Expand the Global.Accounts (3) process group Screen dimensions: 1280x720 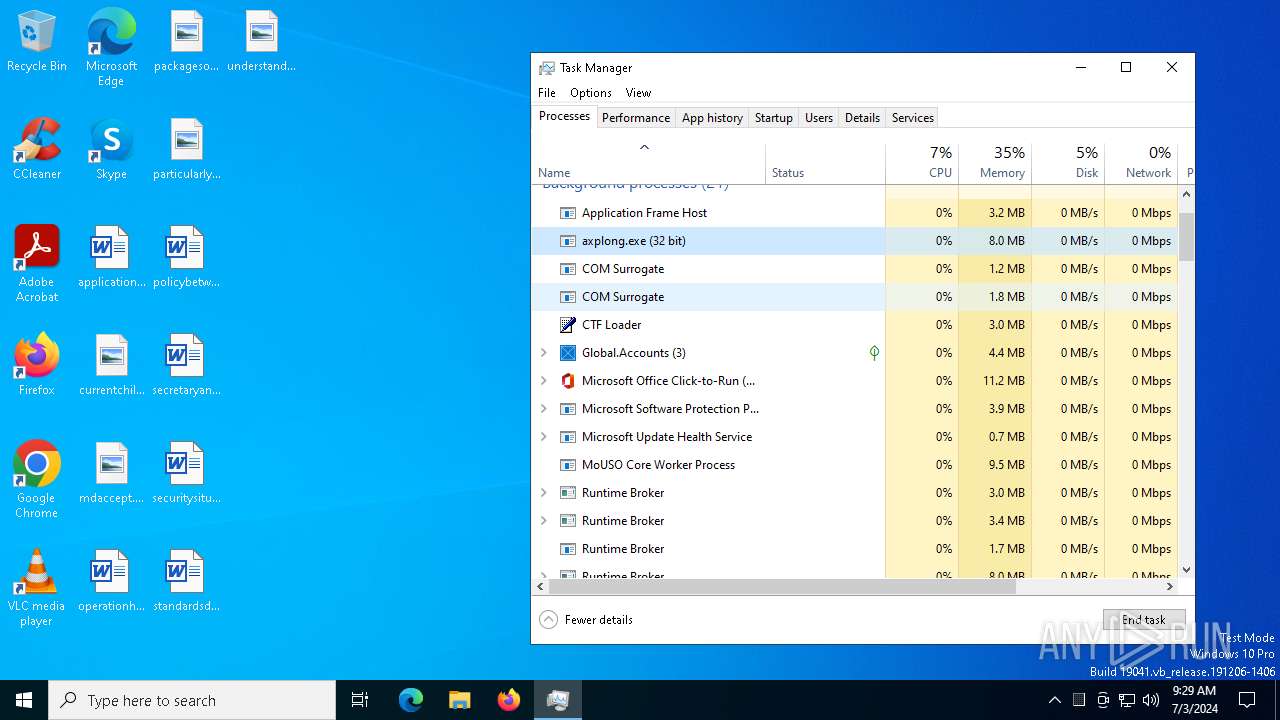[x=544, y=353]
